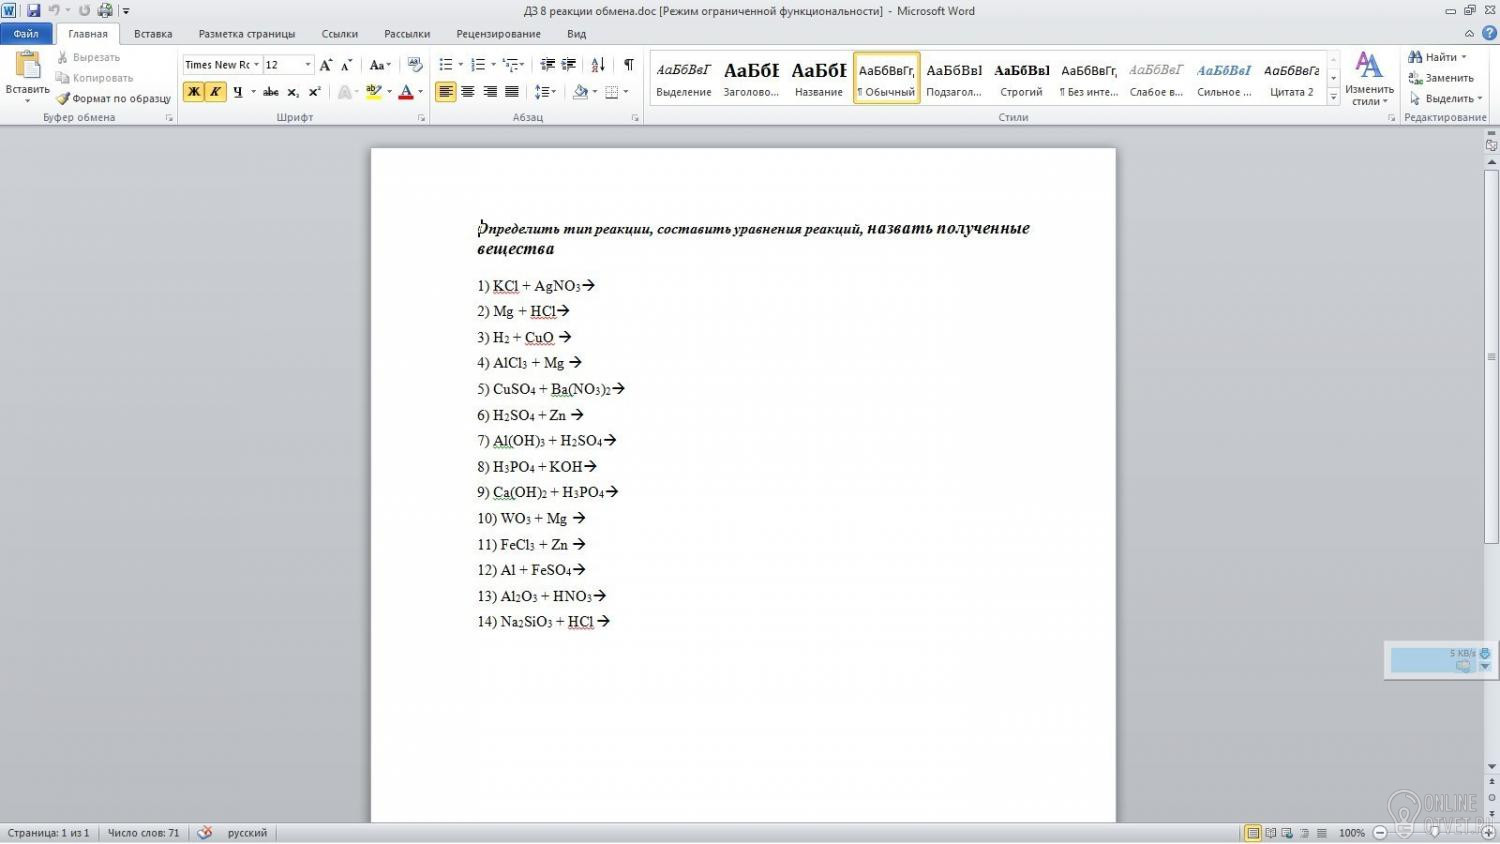The height and width of the screenshot is (844, 1500).
Task: Click the Заменить (Replace) button
Action: pyautogui.click(x=1441, y=78)
